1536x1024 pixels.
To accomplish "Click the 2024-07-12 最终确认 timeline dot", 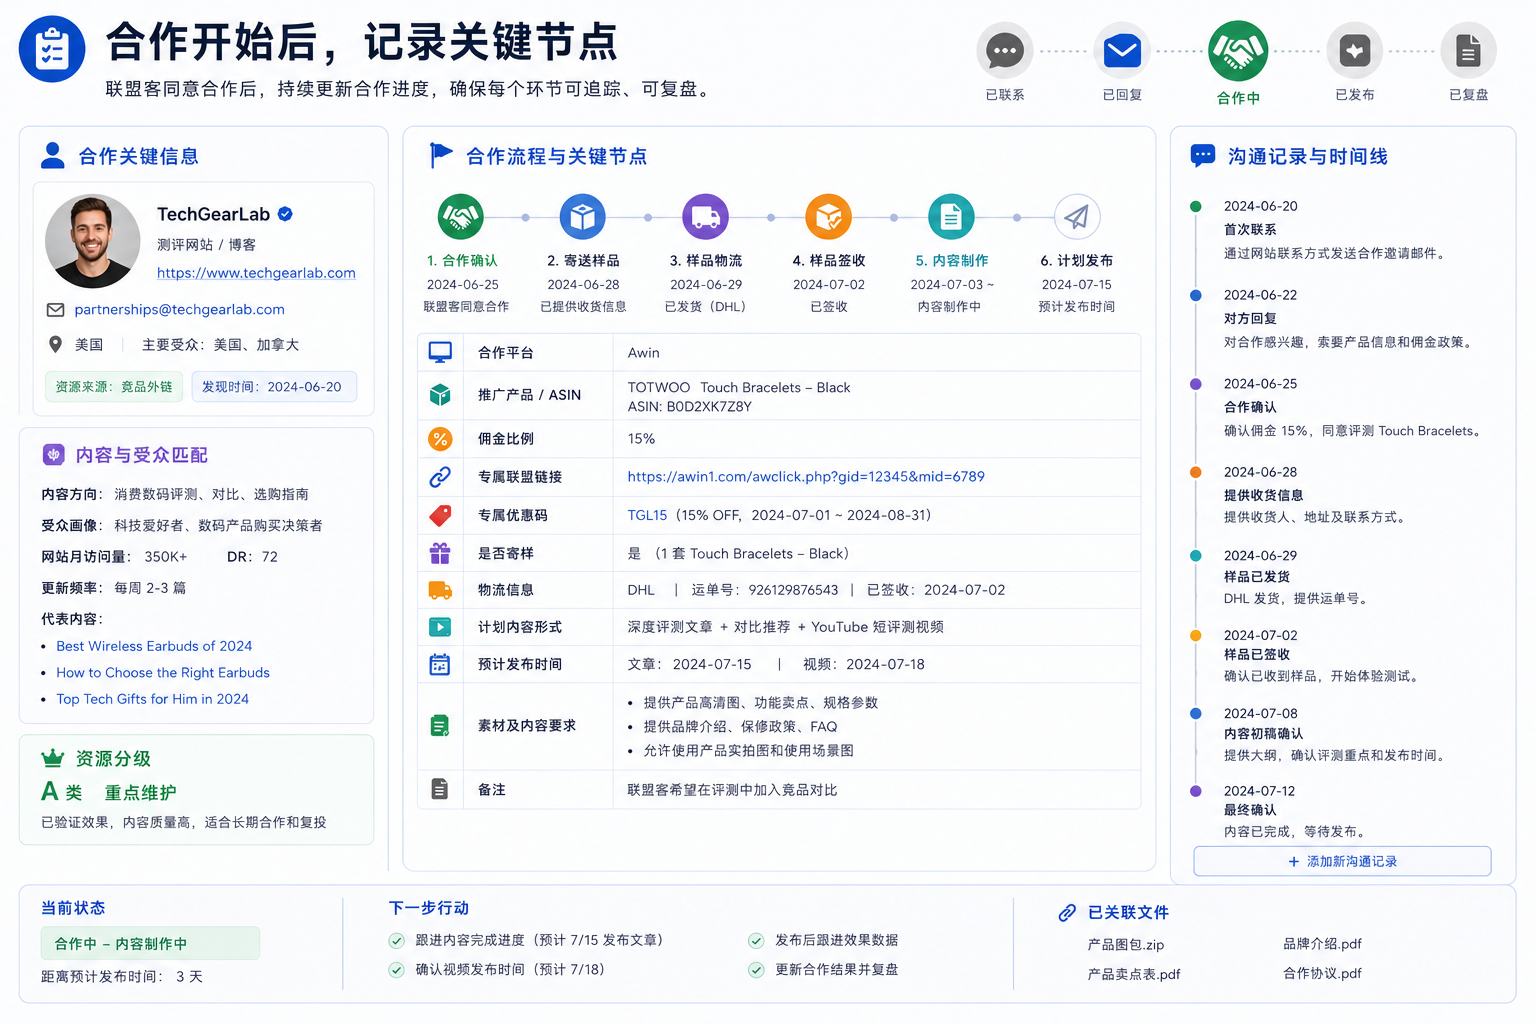I will 1195,791.
